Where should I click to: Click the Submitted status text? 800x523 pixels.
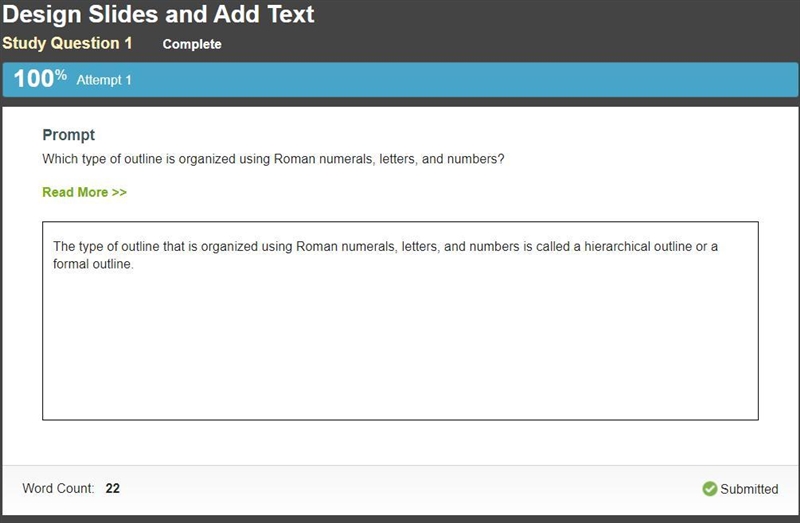click(x=749, y=489)
